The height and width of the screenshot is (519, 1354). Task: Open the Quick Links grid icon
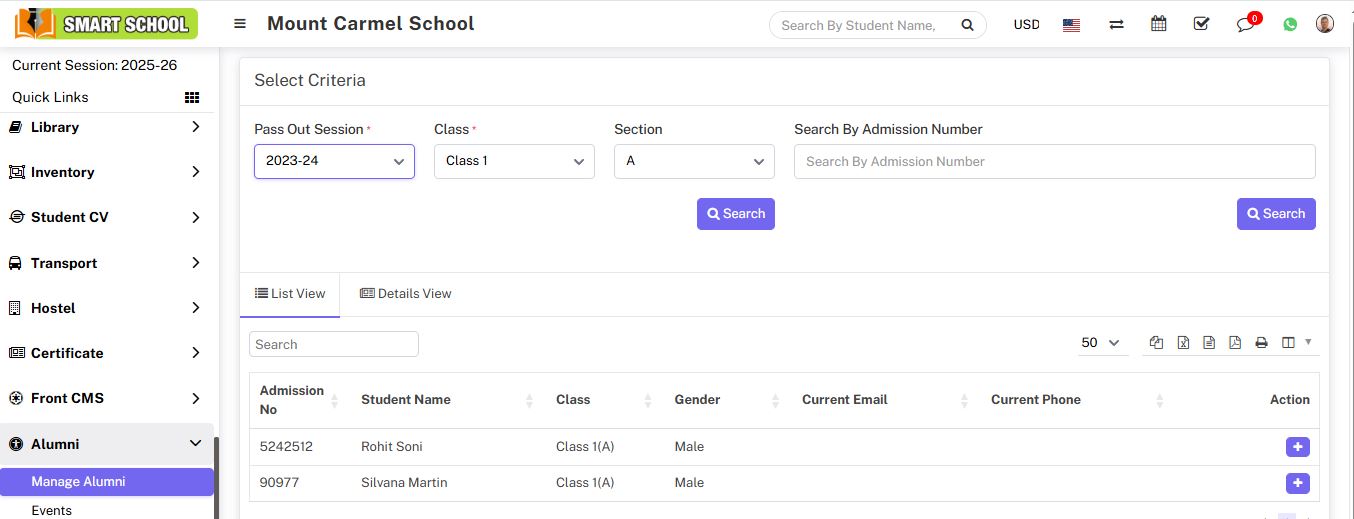[192, 97]
